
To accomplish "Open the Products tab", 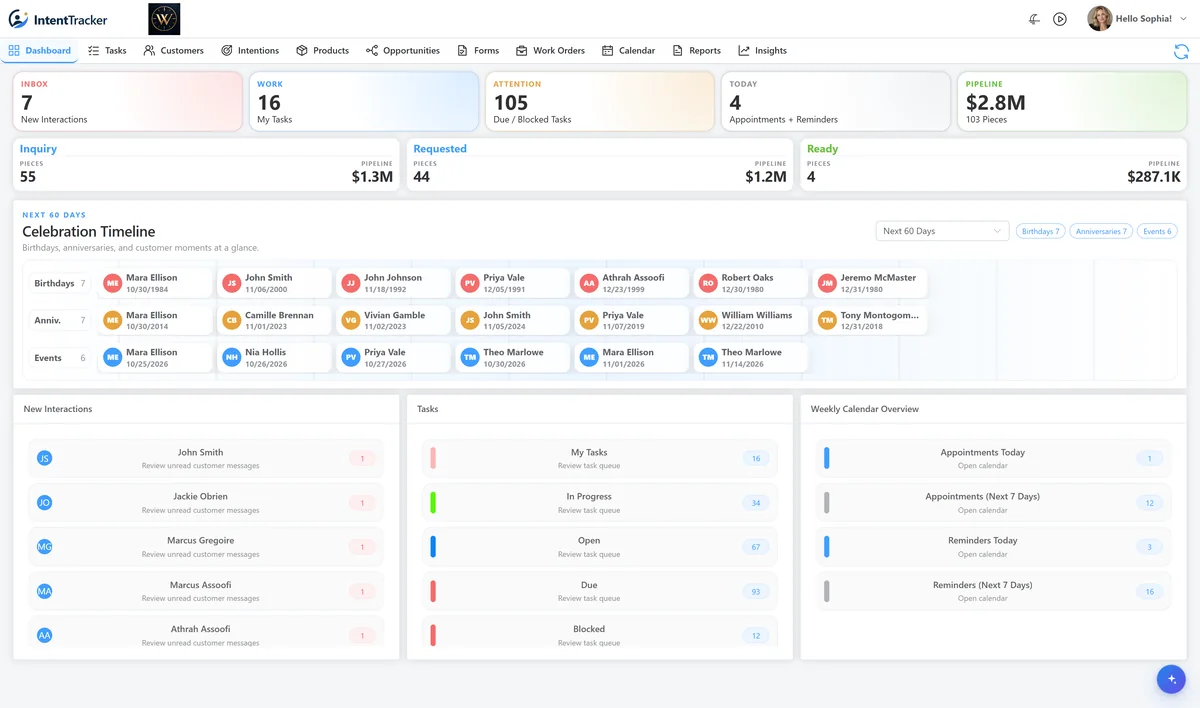I will 322,50.
